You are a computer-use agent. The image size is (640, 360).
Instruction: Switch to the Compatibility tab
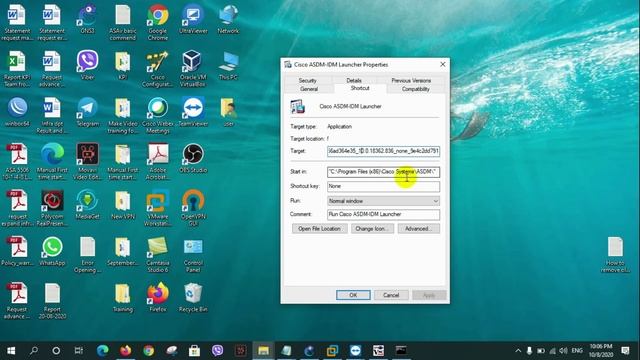416,89
